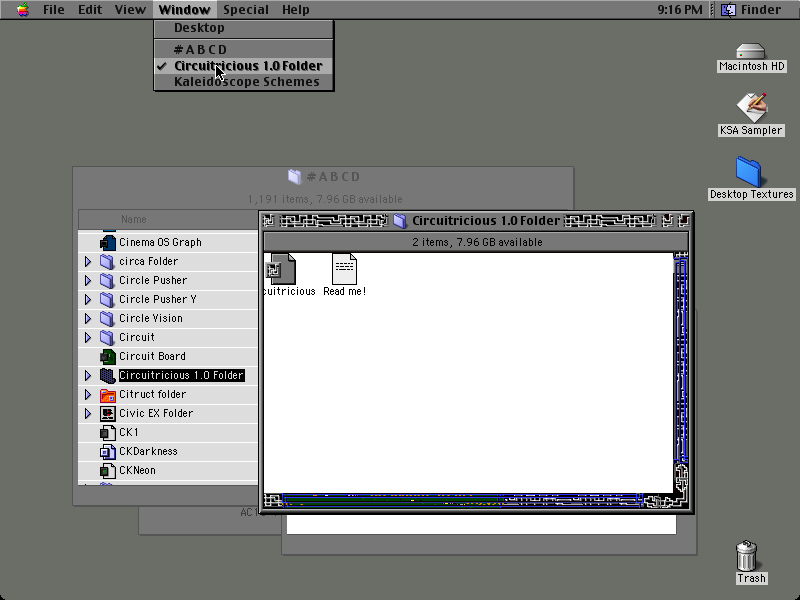Click the CK1 file icon
The width and height of the screenshot is (800, 600).
108,433
